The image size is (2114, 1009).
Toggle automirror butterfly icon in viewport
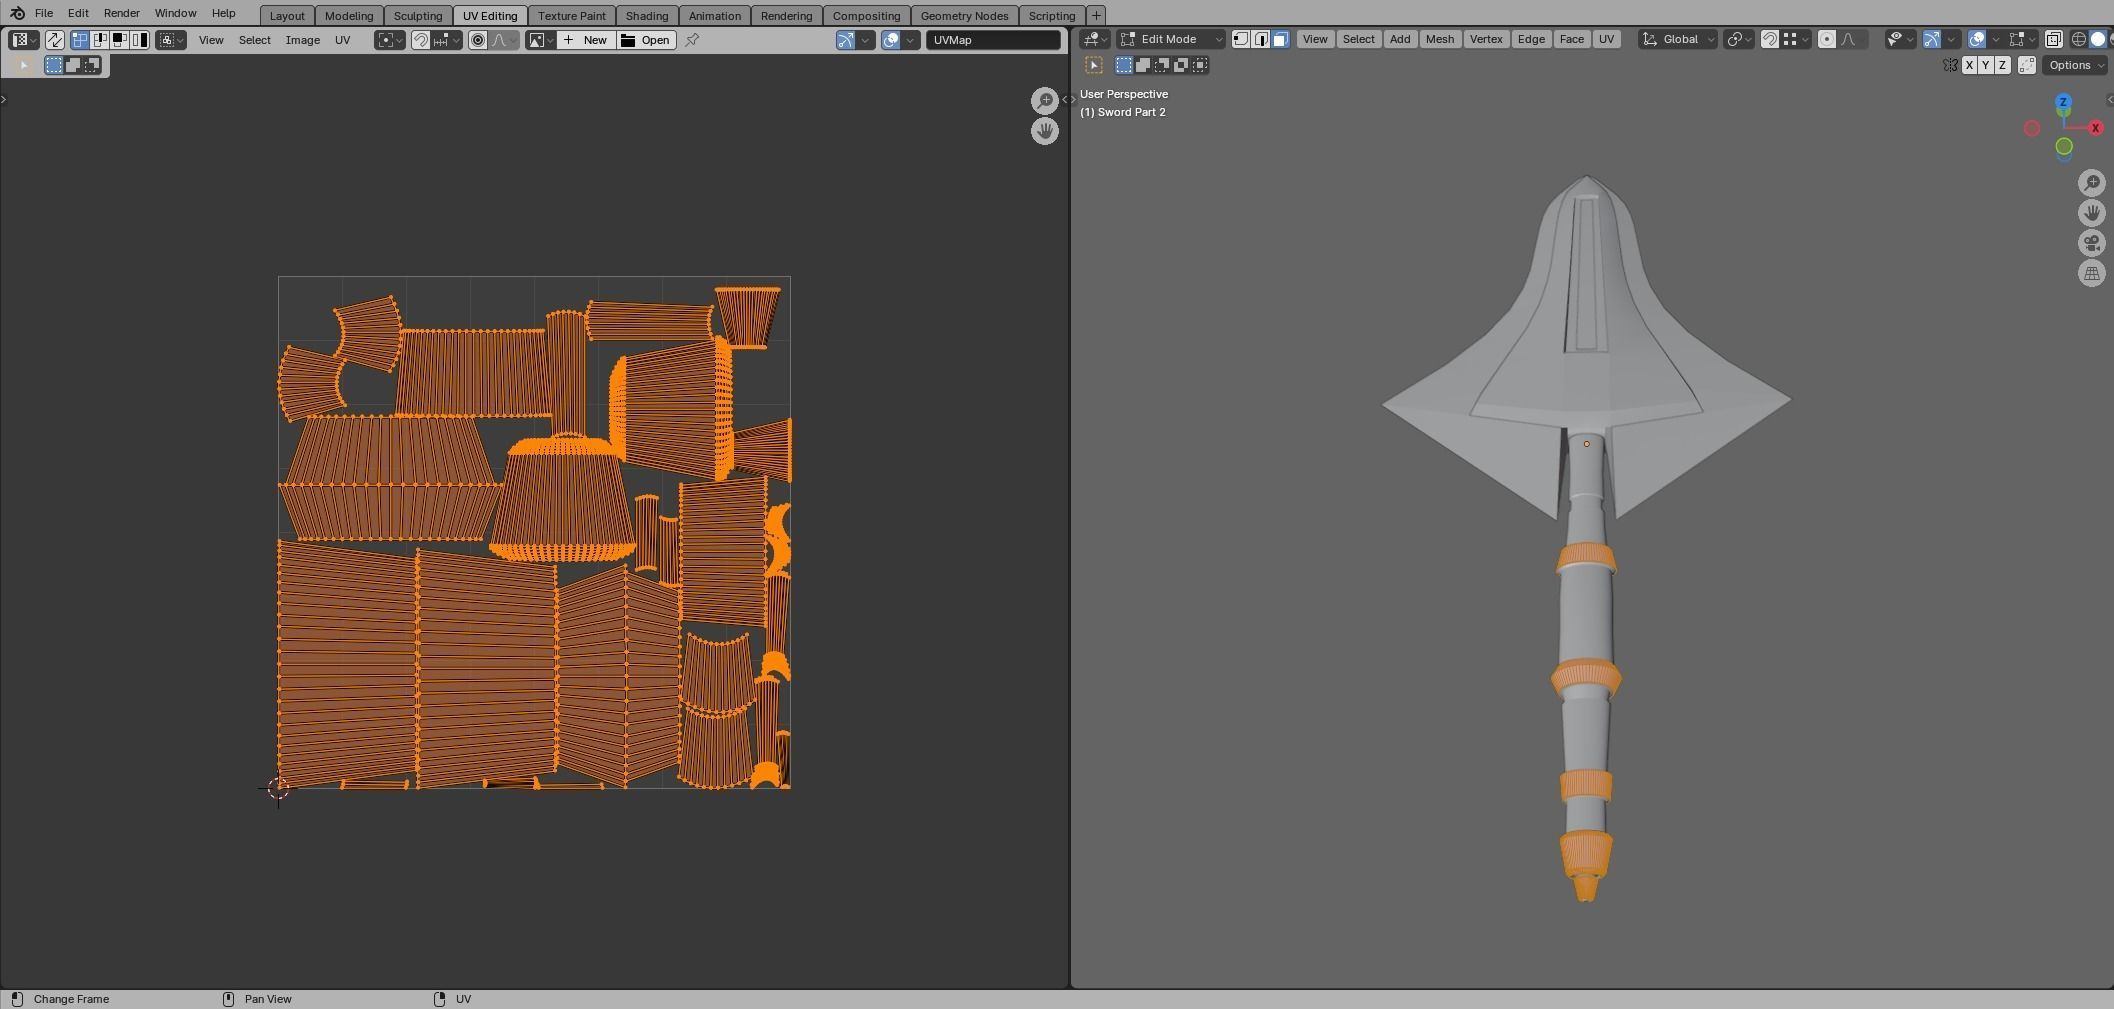[1950, 65]
